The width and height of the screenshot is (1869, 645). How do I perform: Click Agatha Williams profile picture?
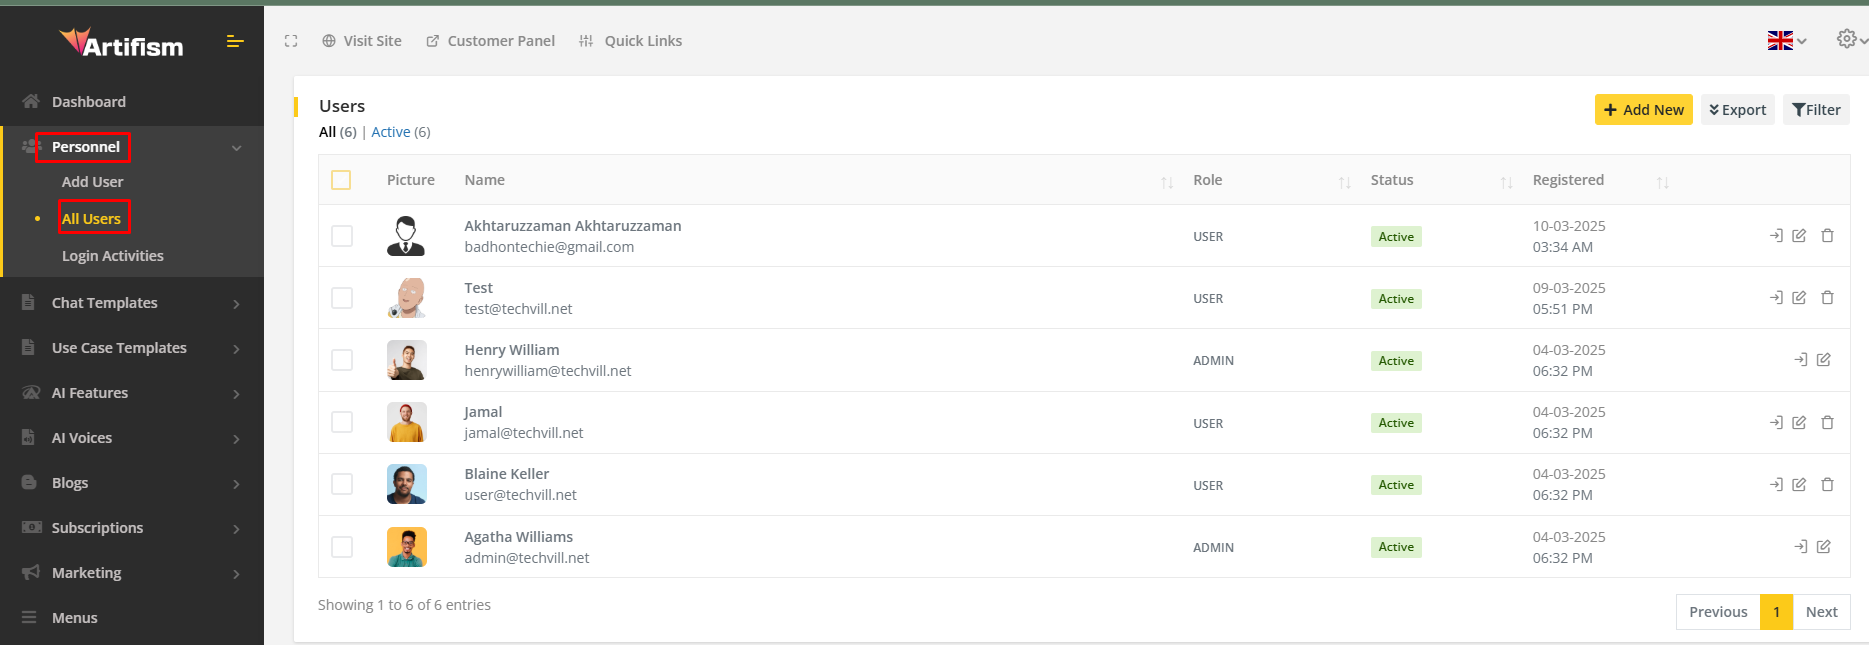point(406,547)
